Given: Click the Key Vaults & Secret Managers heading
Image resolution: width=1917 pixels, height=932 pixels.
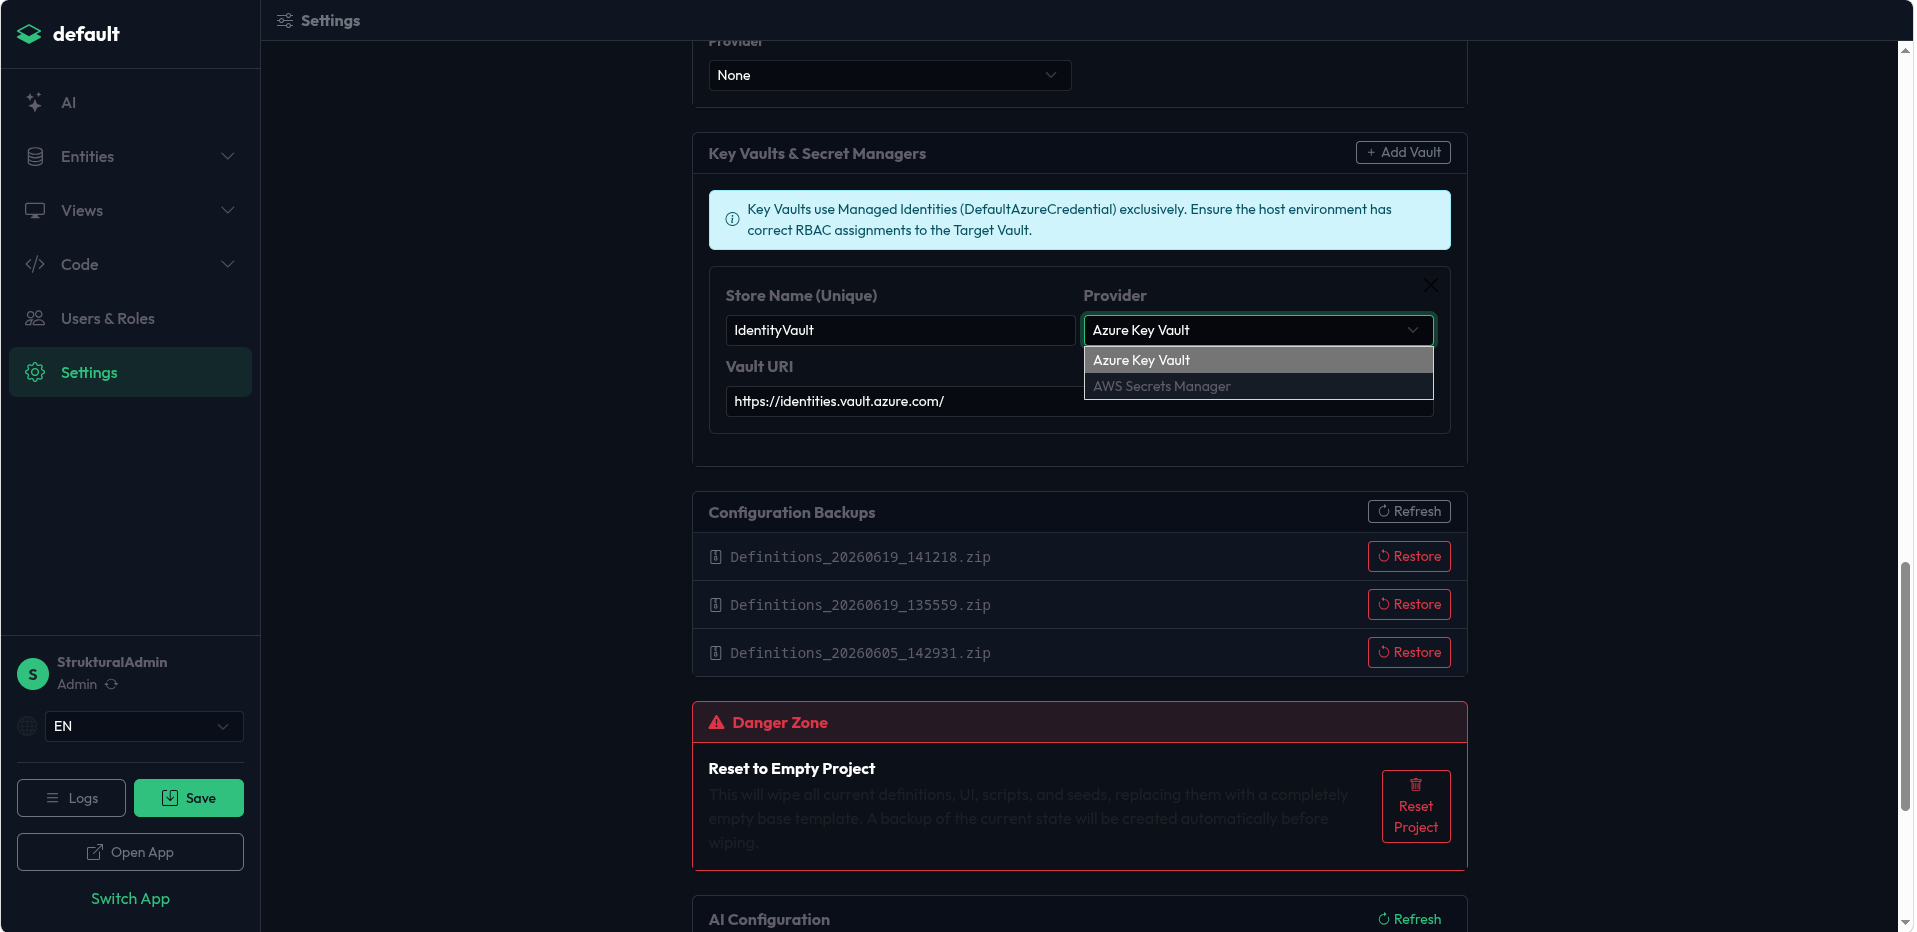Looking at the screenshot, I should click(x=817, y=153).
